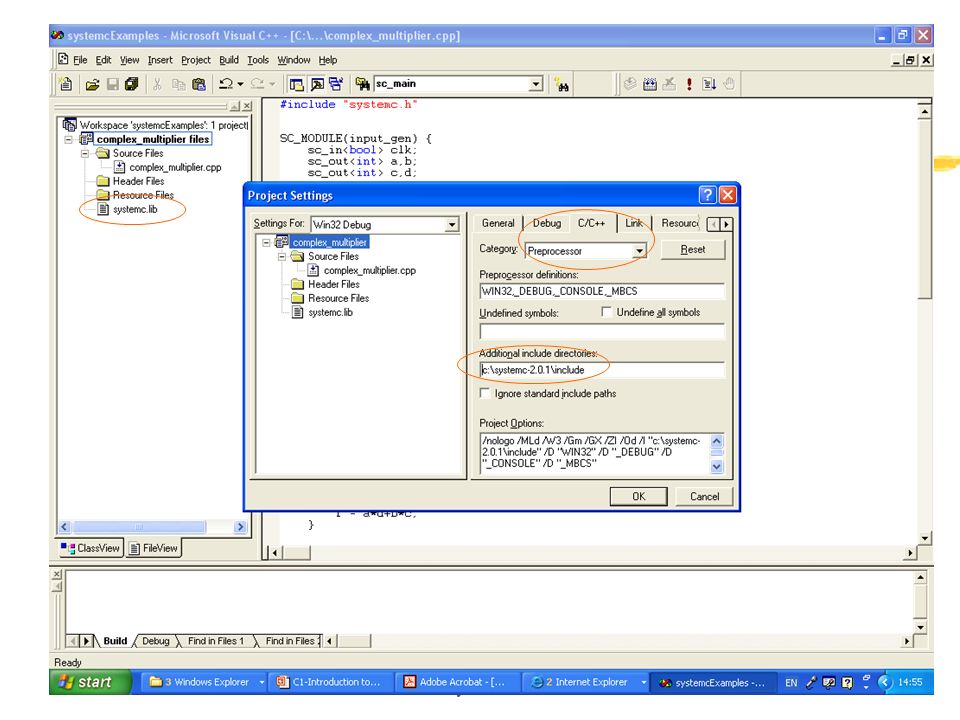Open the Tools menu
This screenshot has width=960, height=720.
[x=258, y=60]
